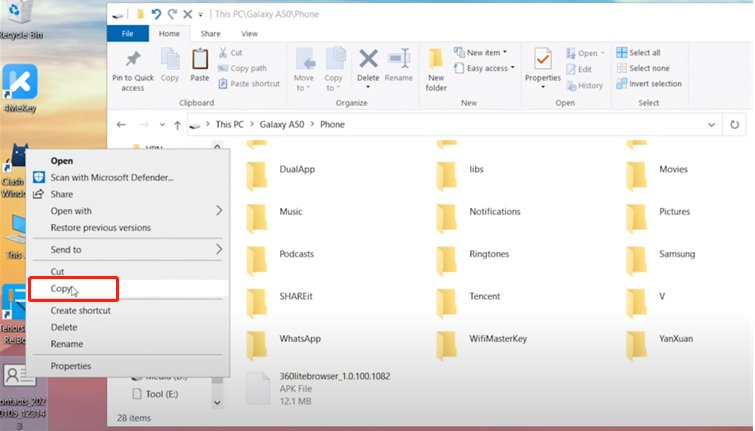The height and width of the screenshot is (431, 755).
Task: Open the New item dropdown
Action: (481, 52)
